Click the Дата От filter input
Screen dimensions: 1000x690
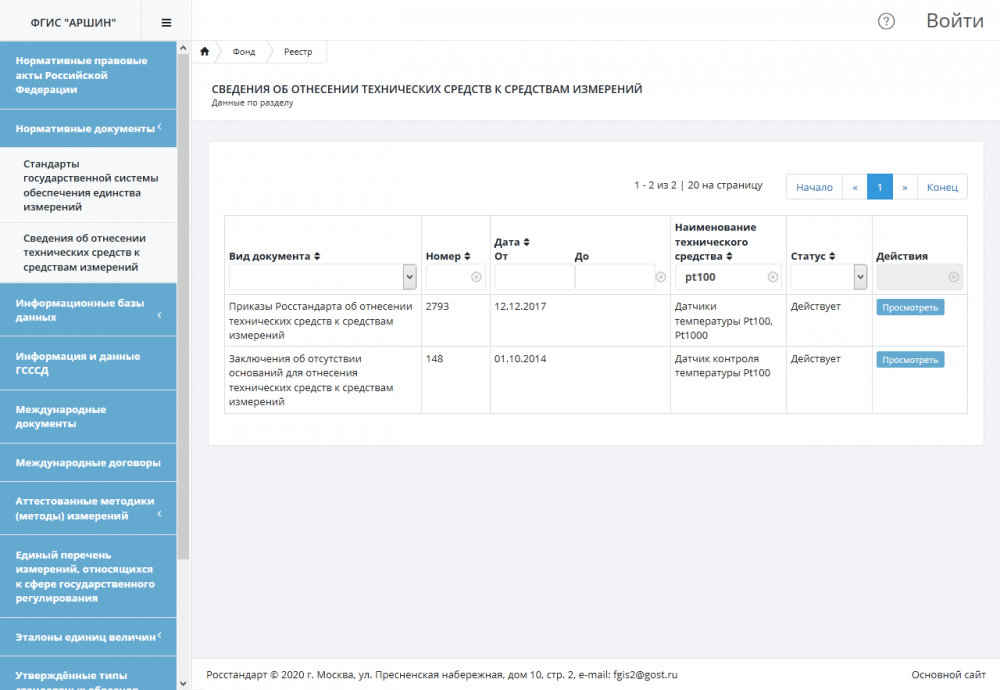pos(534,277)
